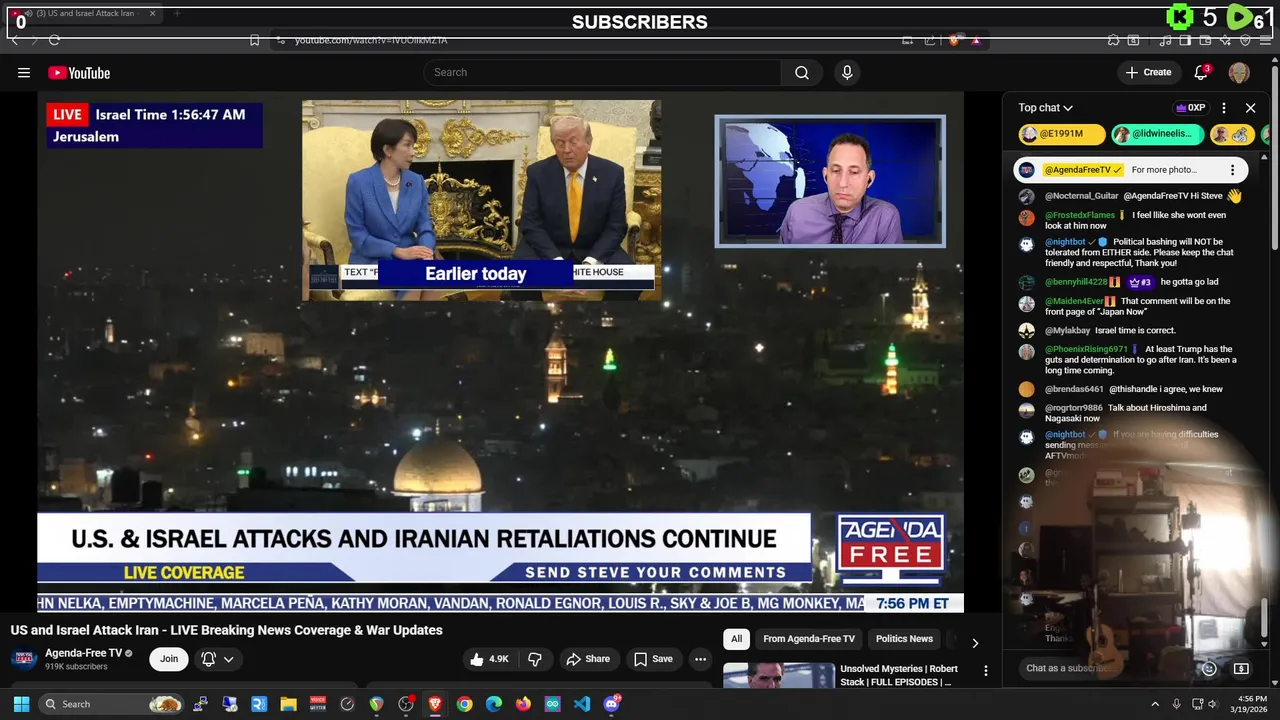Click the youtube.com address bar URL
The width and height of the screenshot is (1280, 720).
pos(371,40)
